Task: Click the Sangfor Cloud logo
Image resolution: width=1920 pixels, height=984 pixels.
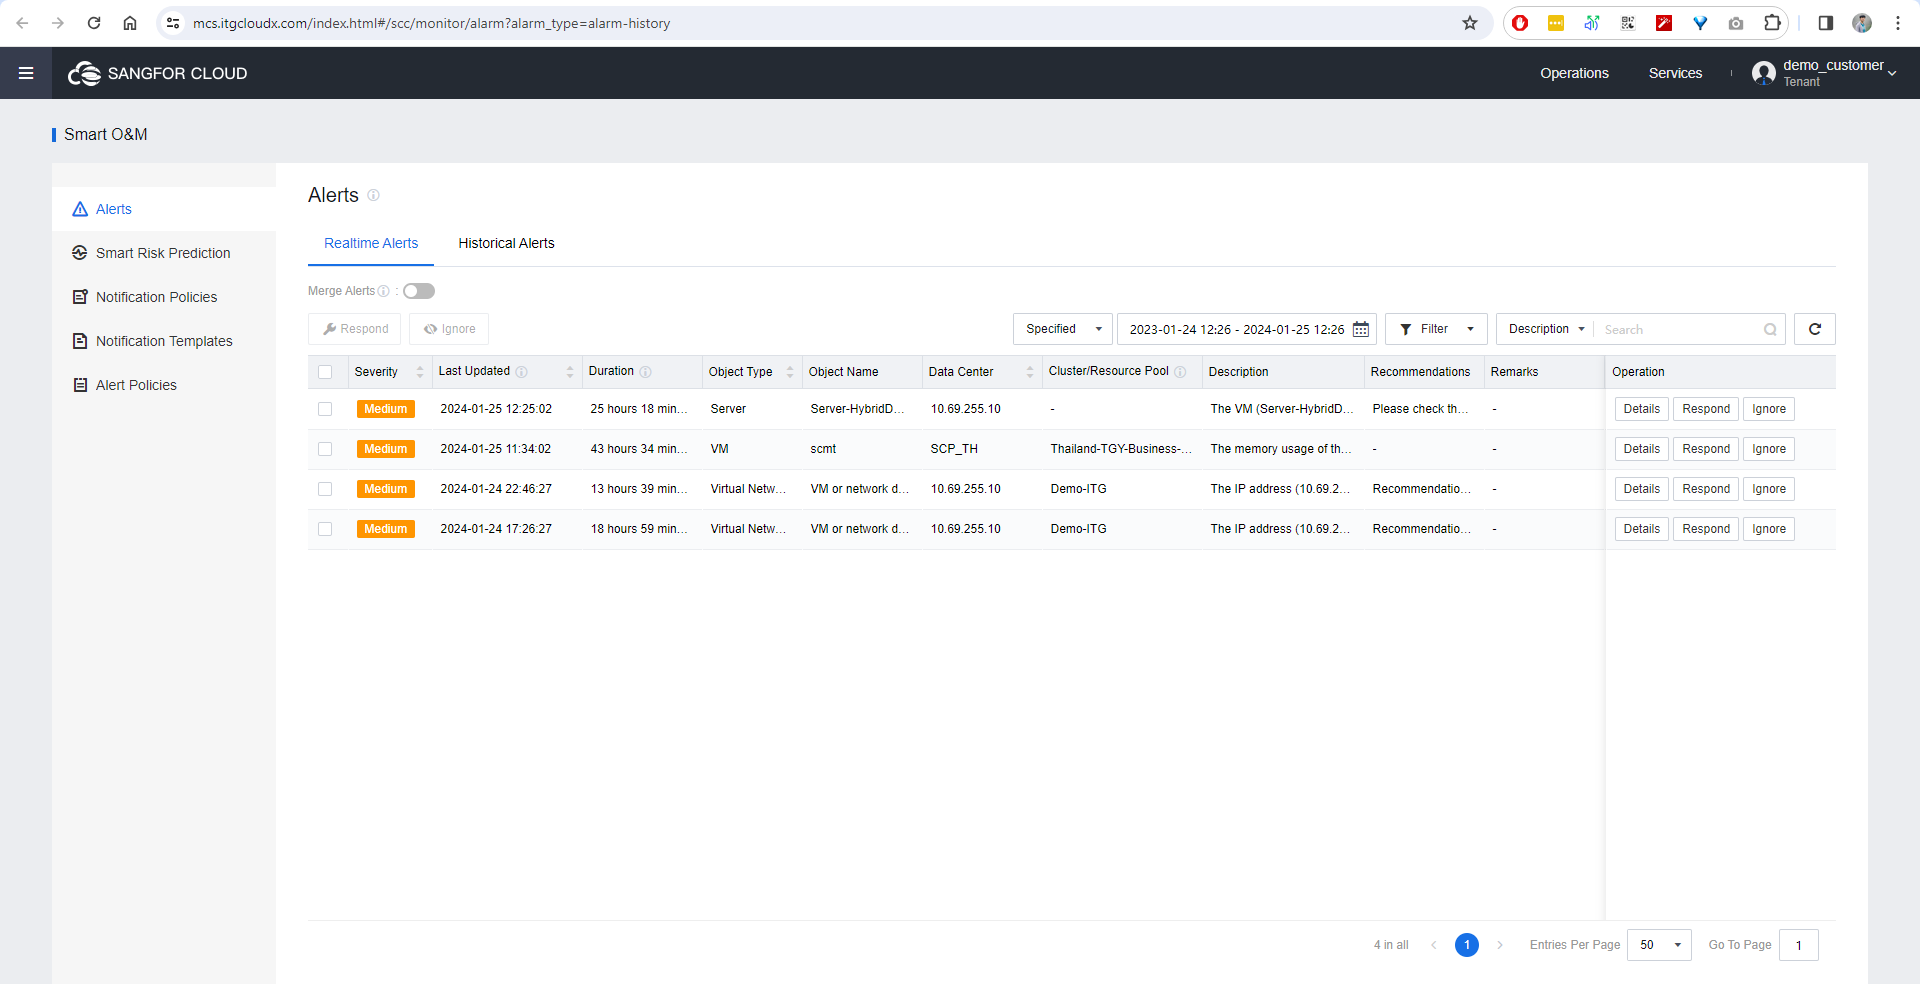Action: (x=156, y=72)
